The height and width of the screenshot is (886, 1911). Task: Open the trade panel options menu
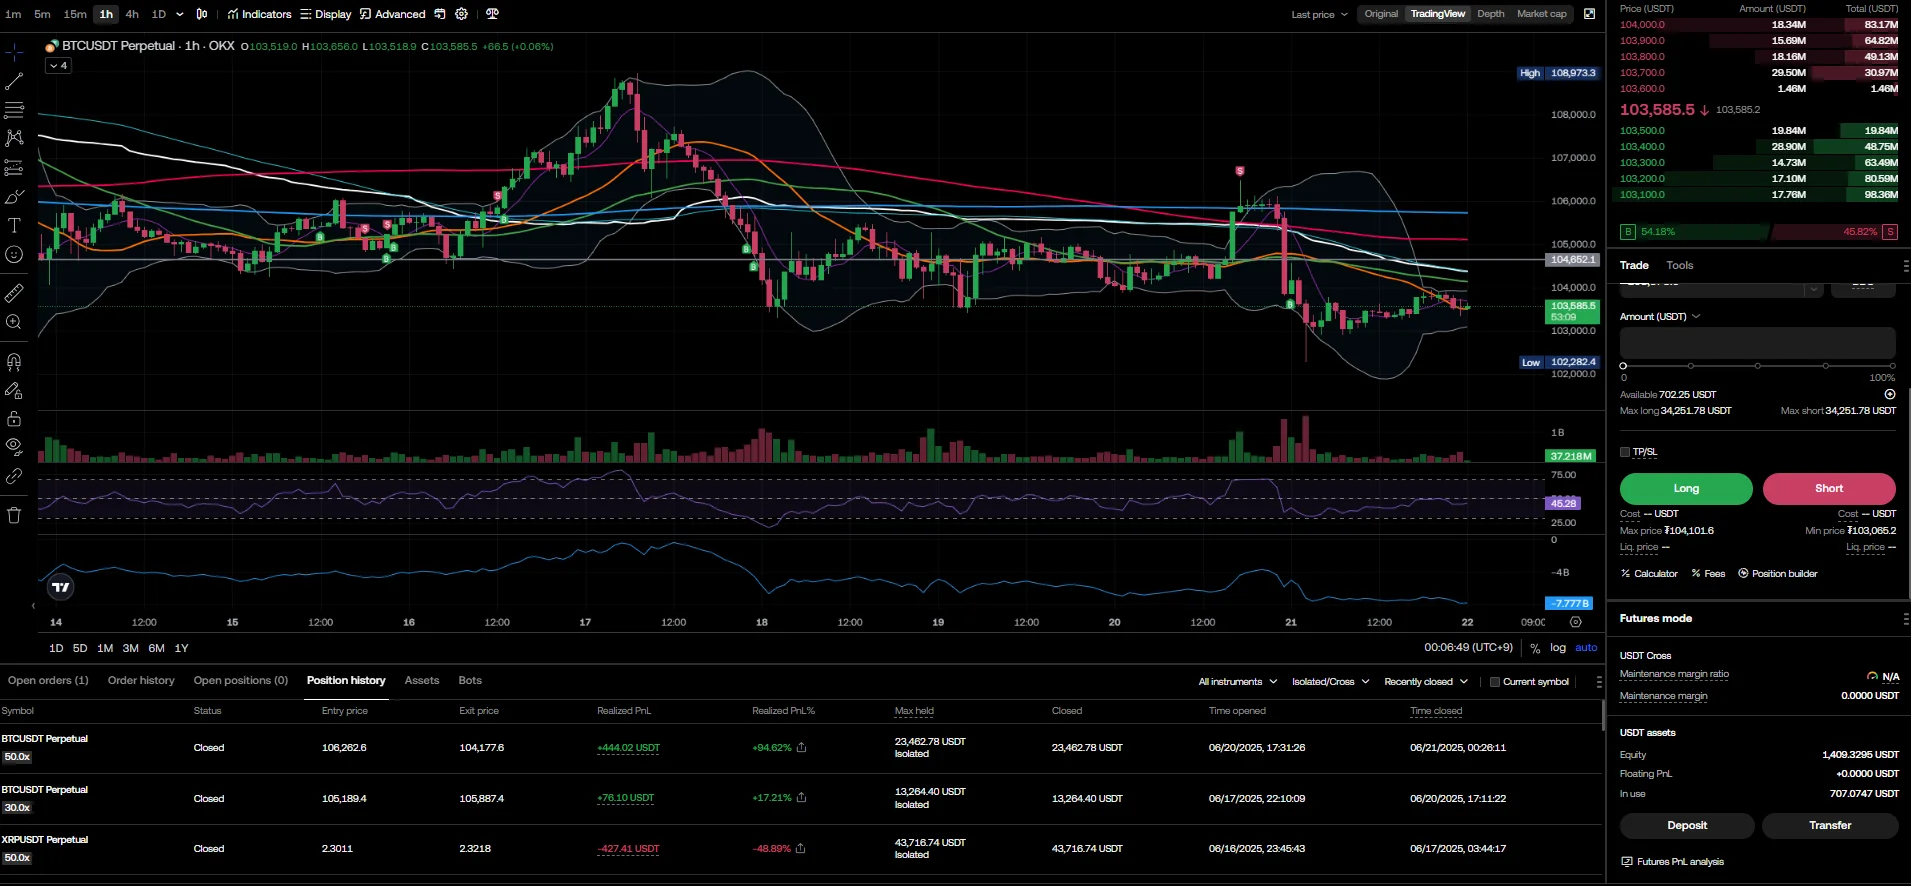pyautogui.click(x=1905, y=265)
